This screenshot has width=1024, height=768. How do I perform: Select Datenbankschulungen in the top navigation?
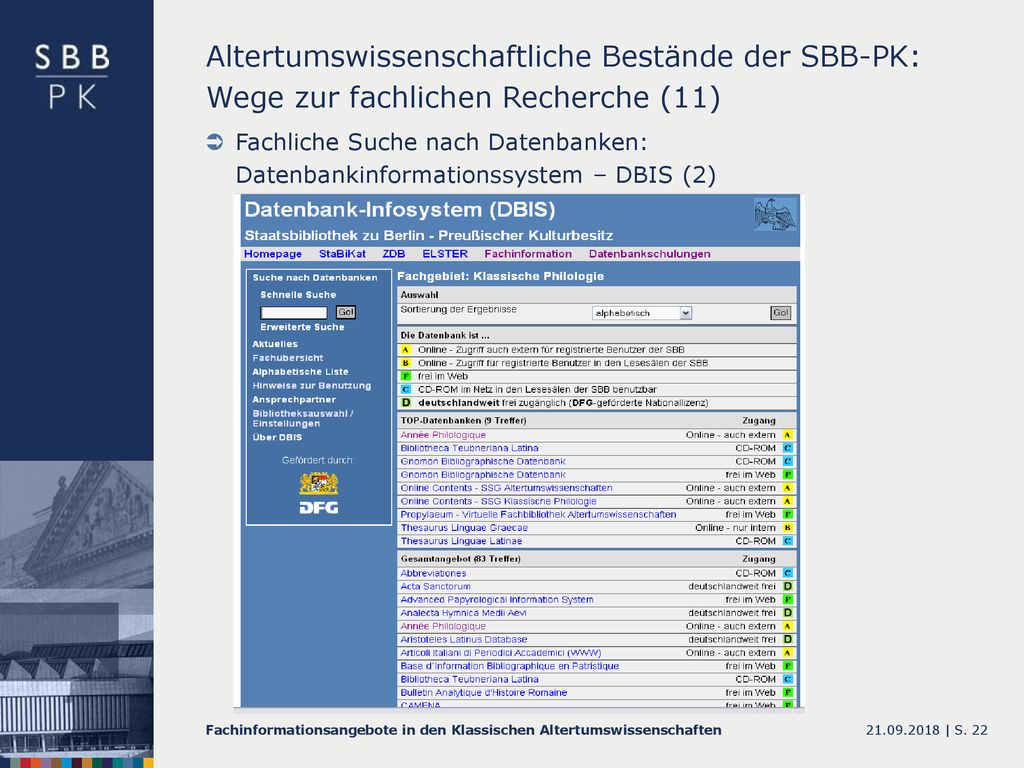point(649,254)
